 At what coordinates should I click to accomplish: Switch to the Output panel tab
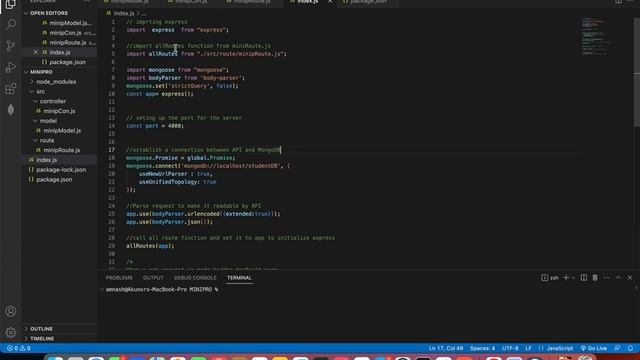click(153, 278)
